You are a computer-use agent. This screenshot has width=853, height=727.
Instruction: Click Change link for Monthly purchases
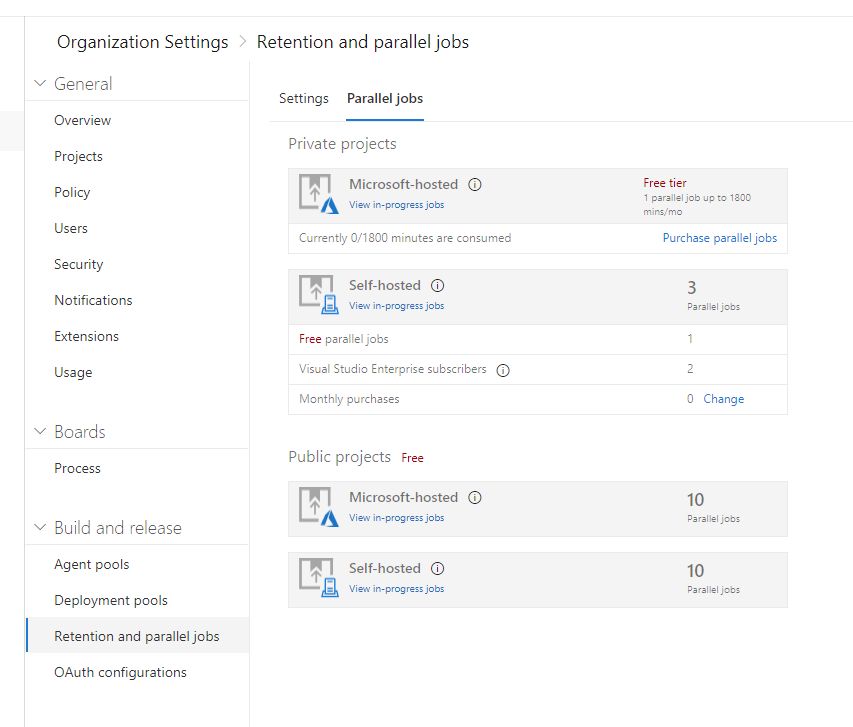coord(724,399)
